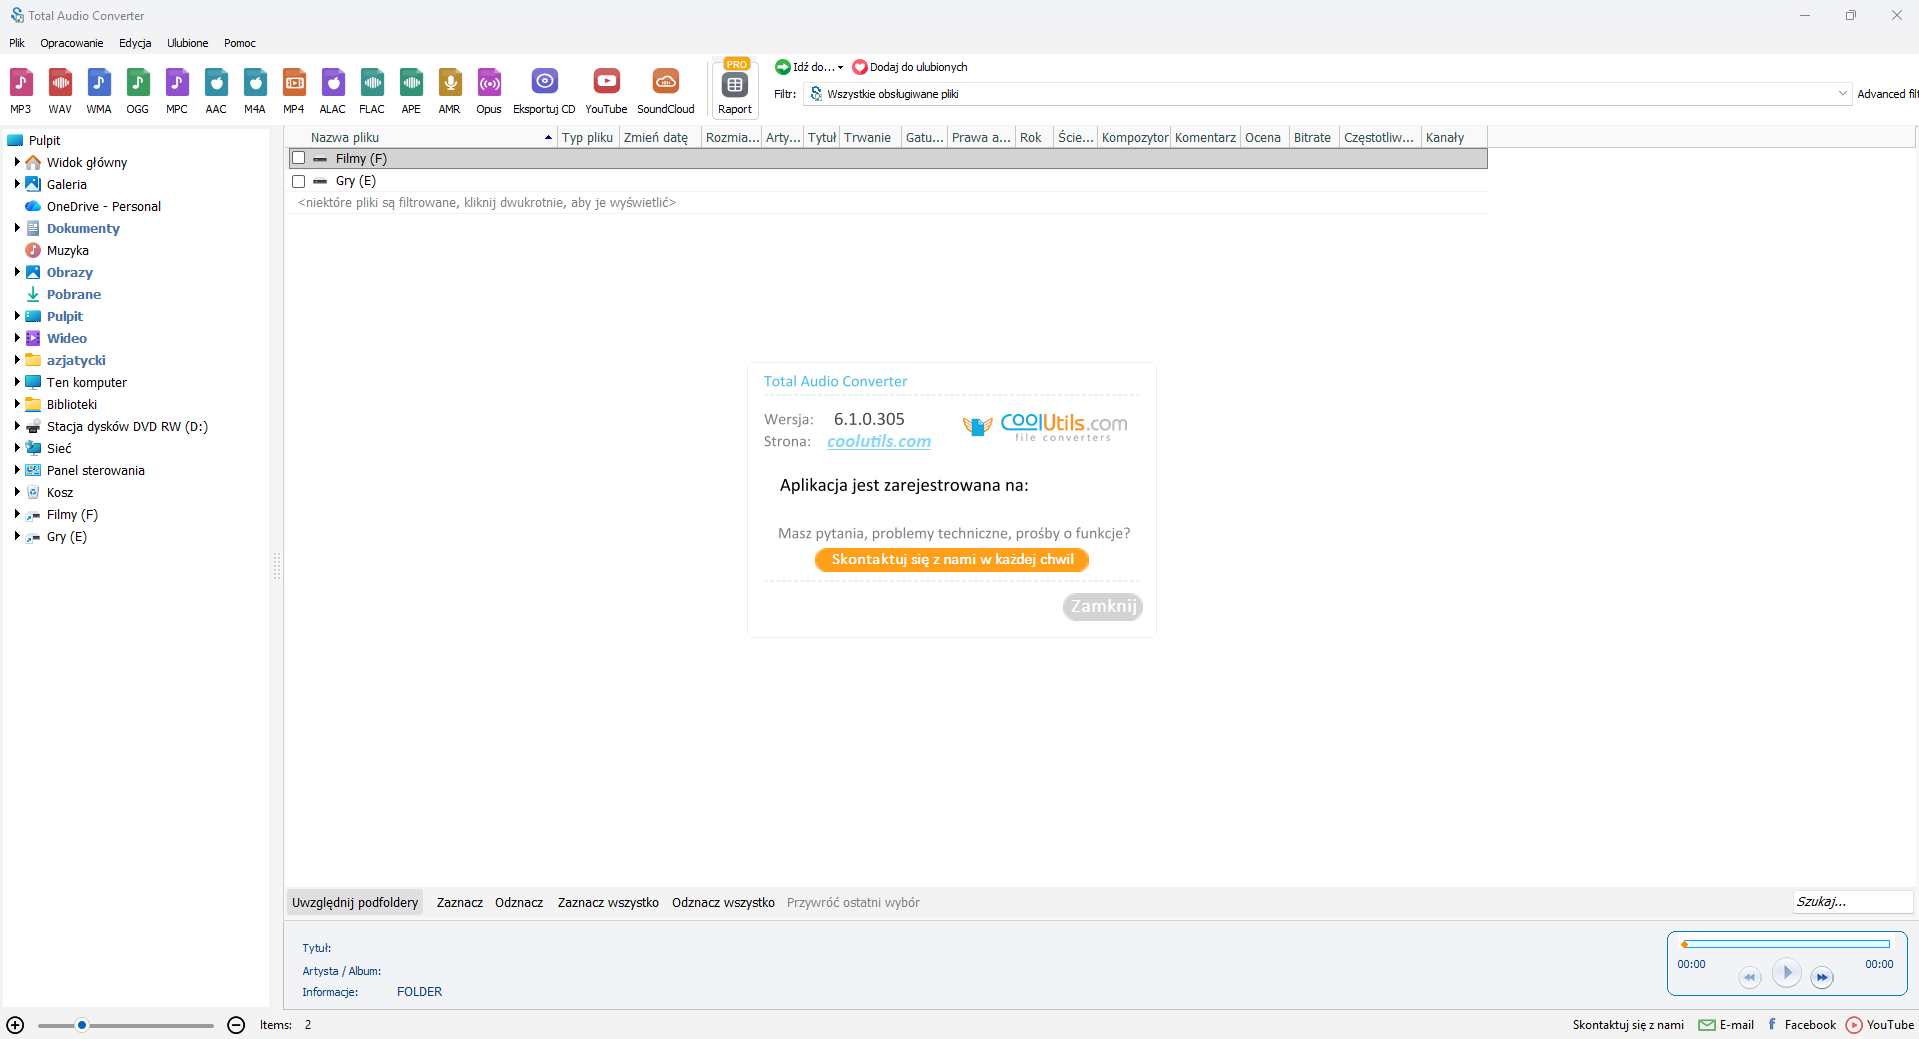Viewport: 1919px width, 1039px height.
Task: Select OneDrive - Personal in tree
Action: pos(104,206)
